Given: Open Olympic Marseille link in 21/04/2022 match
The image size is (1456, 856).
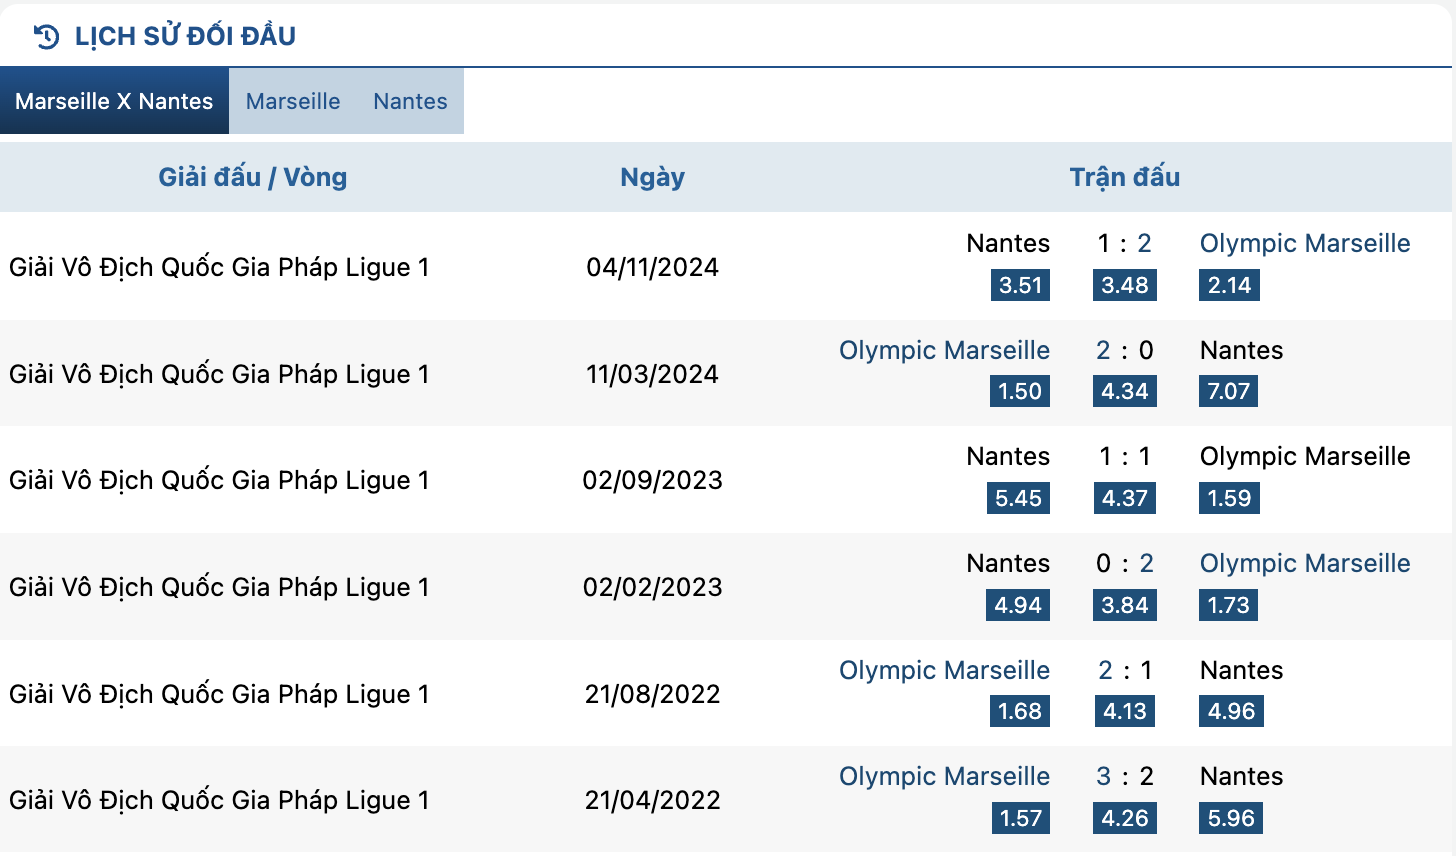Looking at the screenshot, I should [944, 776].
